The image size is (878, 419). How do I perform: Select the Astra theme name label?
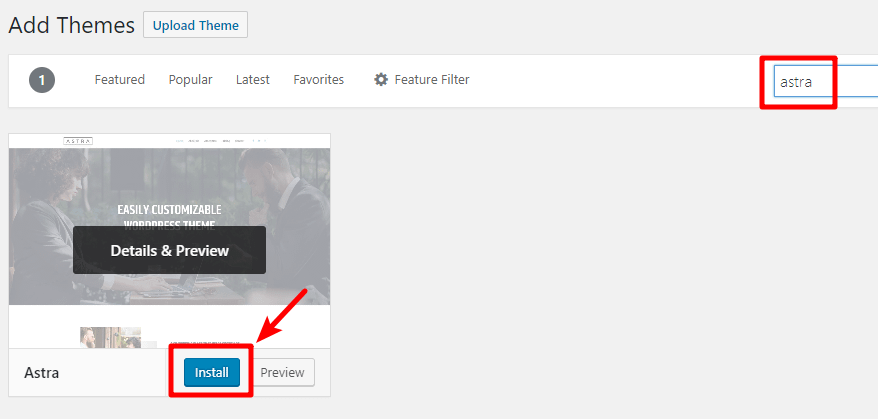click(41, 373)
